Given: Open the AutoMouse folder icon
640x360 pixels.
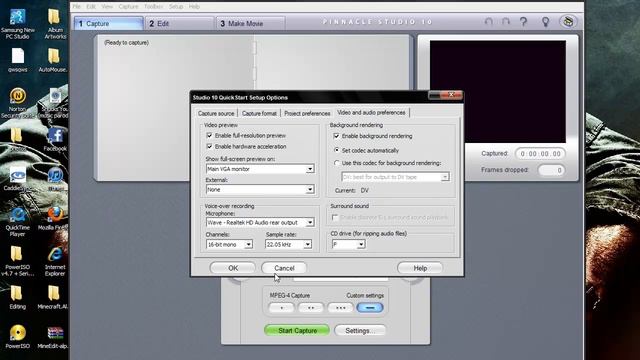Looking at the screenshot, I should tap(53, 60).
